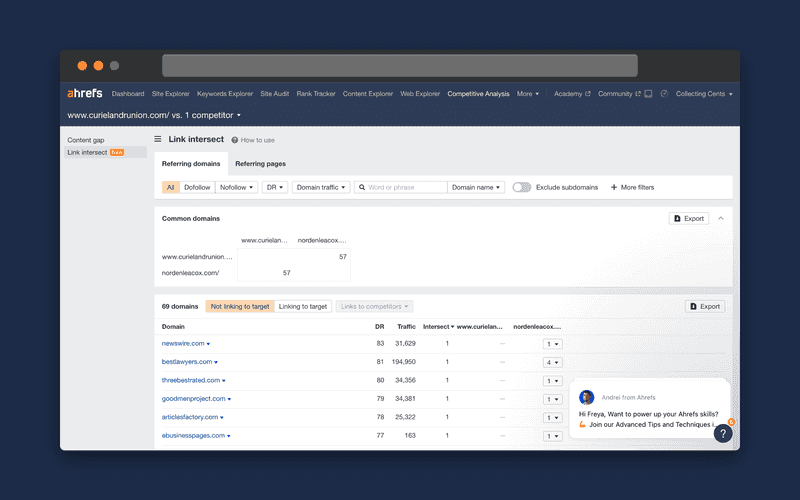Viewport: 800px width, 500px height.
Task: Open the Domain traffic dropdown
Action: (x=321, y=187)
